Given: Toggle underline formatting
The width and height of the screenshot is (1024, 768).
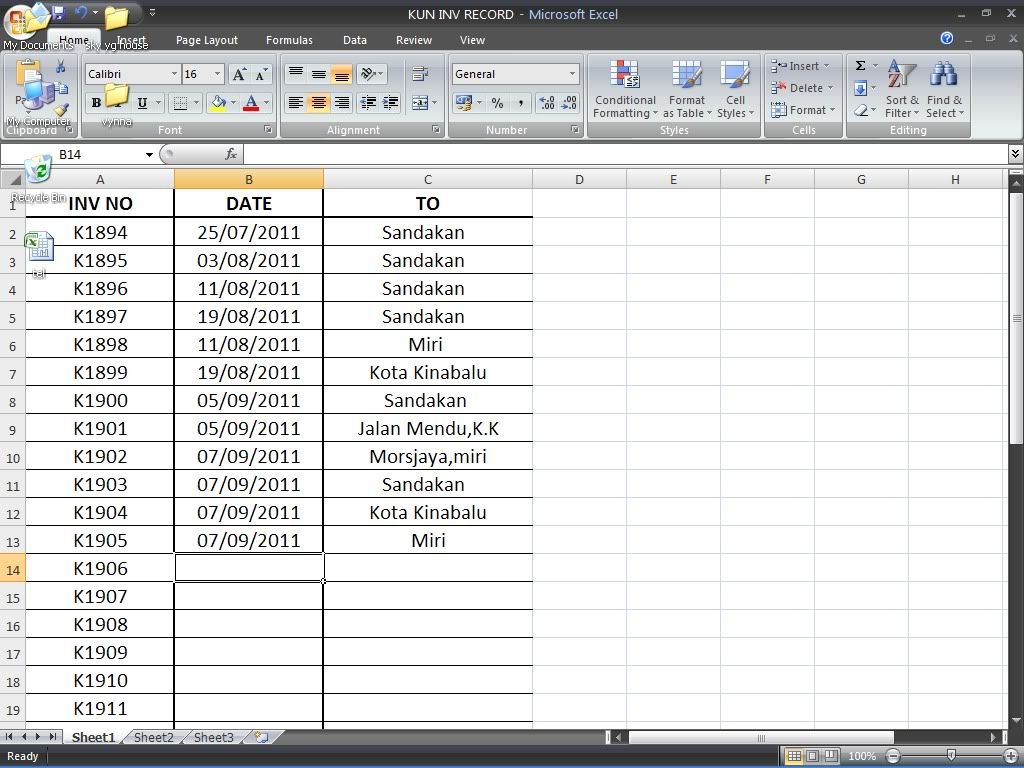Looking at the screenshot, I should pyautogui.click(x=142, y=103).
